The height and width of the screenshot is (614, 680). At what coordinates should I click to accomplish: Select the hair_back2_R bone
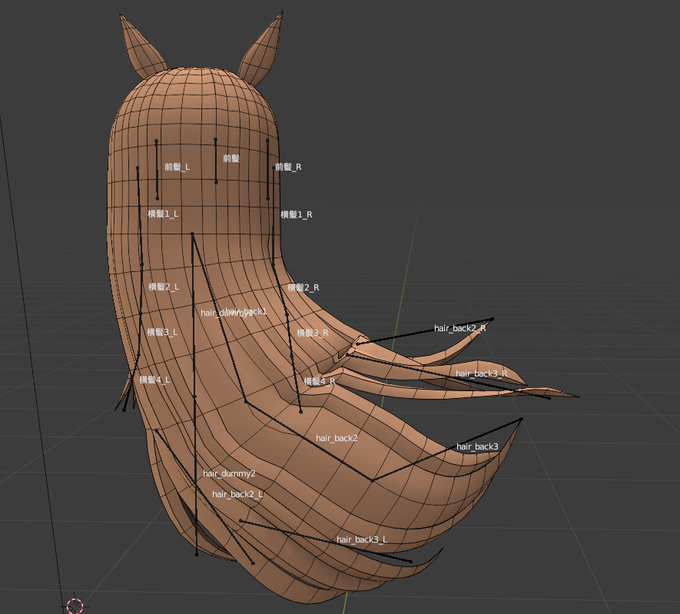[x=460, y=328]
